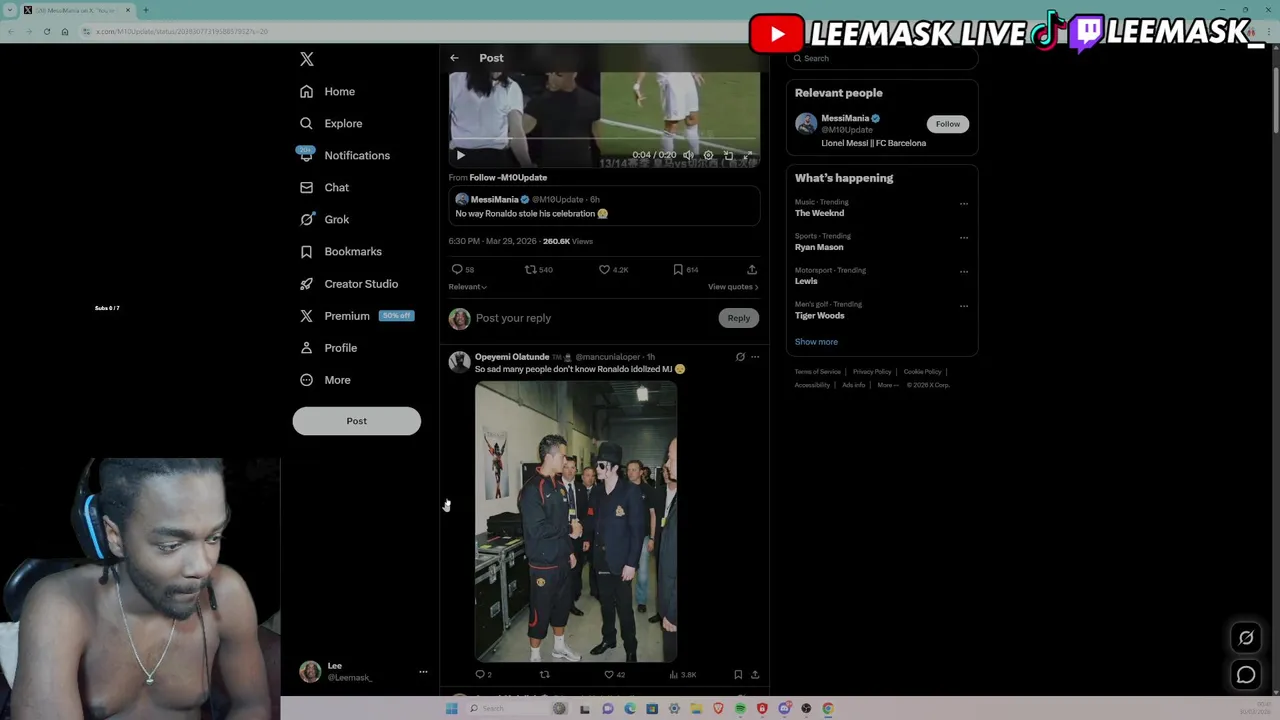Viewport: 1280px width, 720px height.
Task: Click the large Post button
Action: point(356,421)
